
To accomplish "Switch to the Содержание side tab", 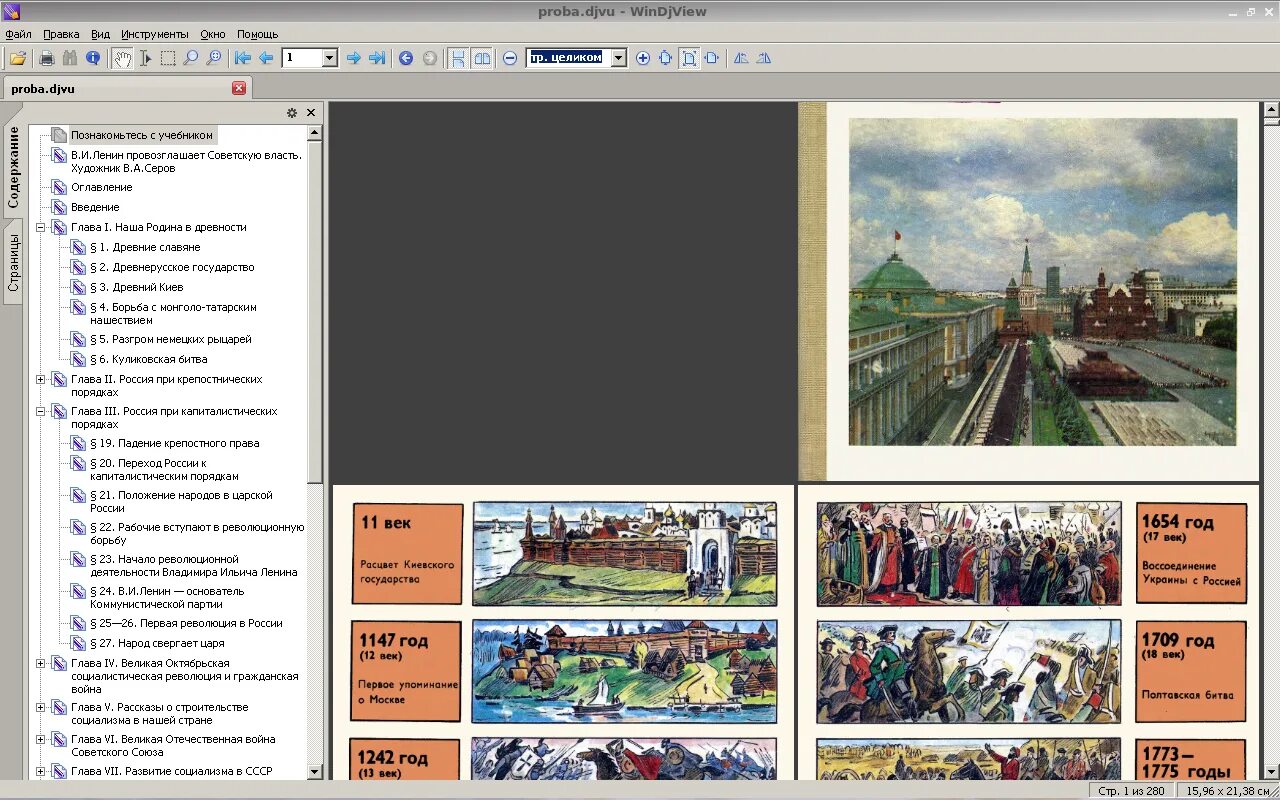I will pyautogui.click(x=13, y=167).
